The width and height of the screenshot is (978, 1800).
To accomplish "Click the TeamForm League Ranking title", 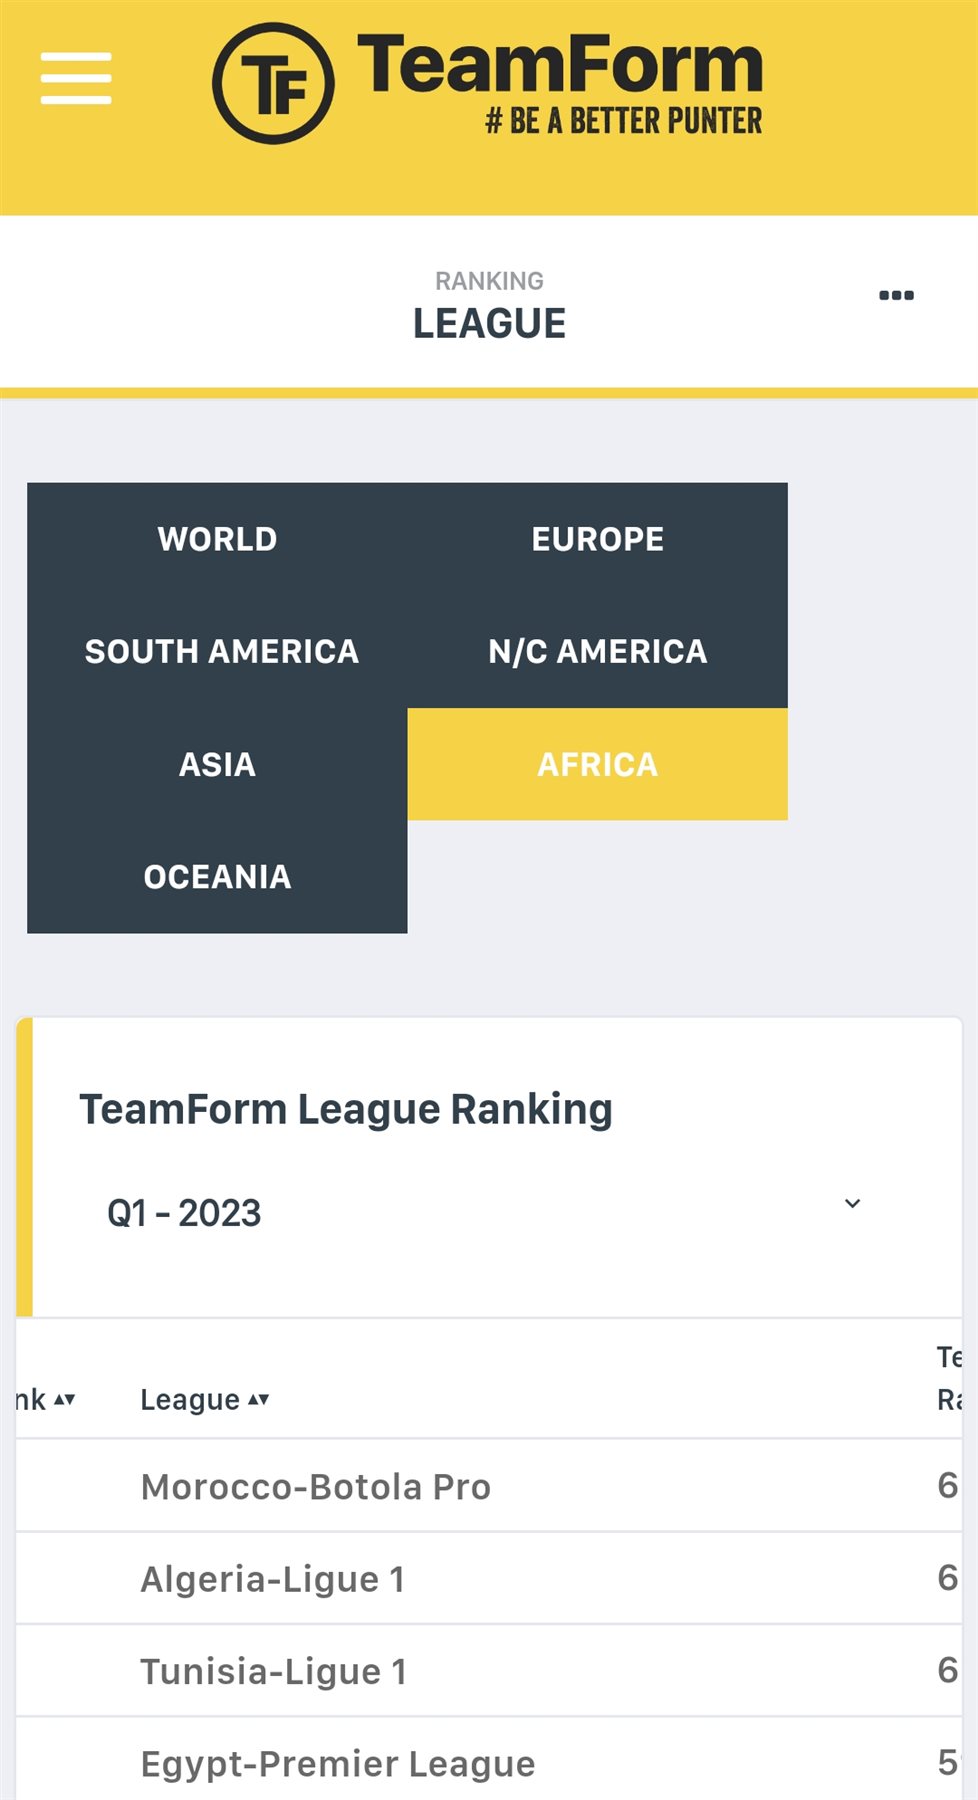I will click(346, 1109).
